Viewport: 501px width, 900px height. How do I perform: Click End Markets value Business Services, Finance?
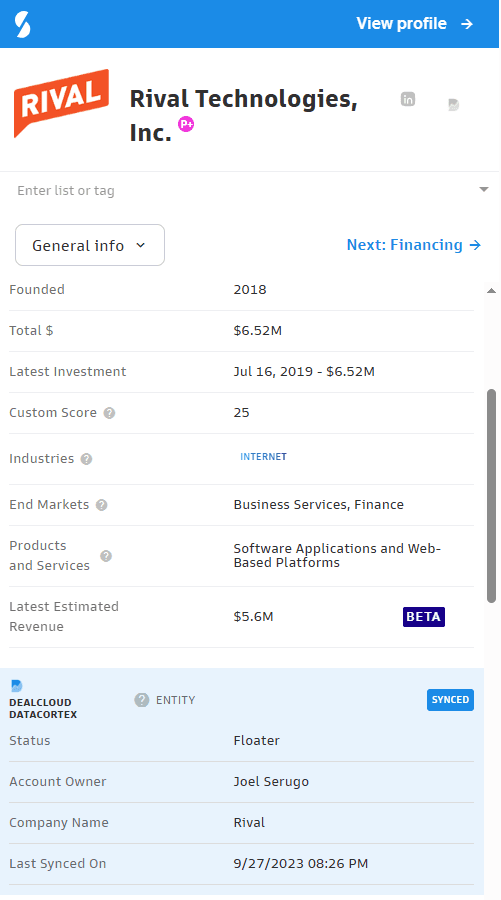click(x=319, y=505)
